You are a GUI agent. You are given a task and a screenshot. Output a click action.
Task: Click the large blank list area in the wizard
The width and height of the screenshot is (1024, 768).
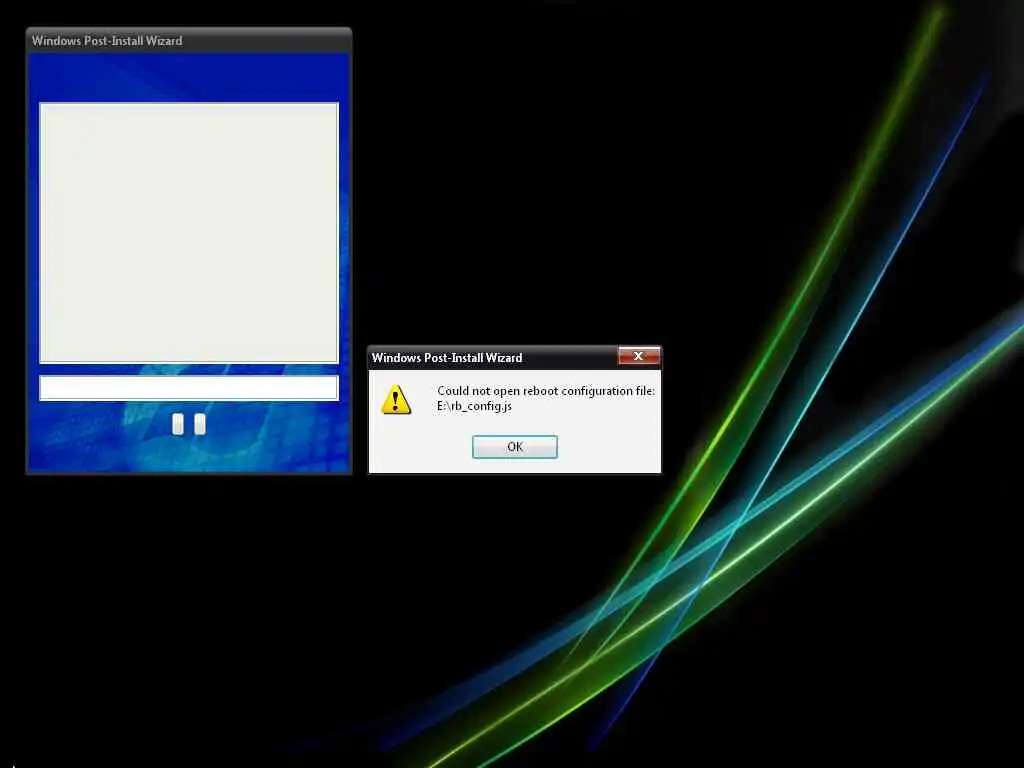[x=189, y=232]
